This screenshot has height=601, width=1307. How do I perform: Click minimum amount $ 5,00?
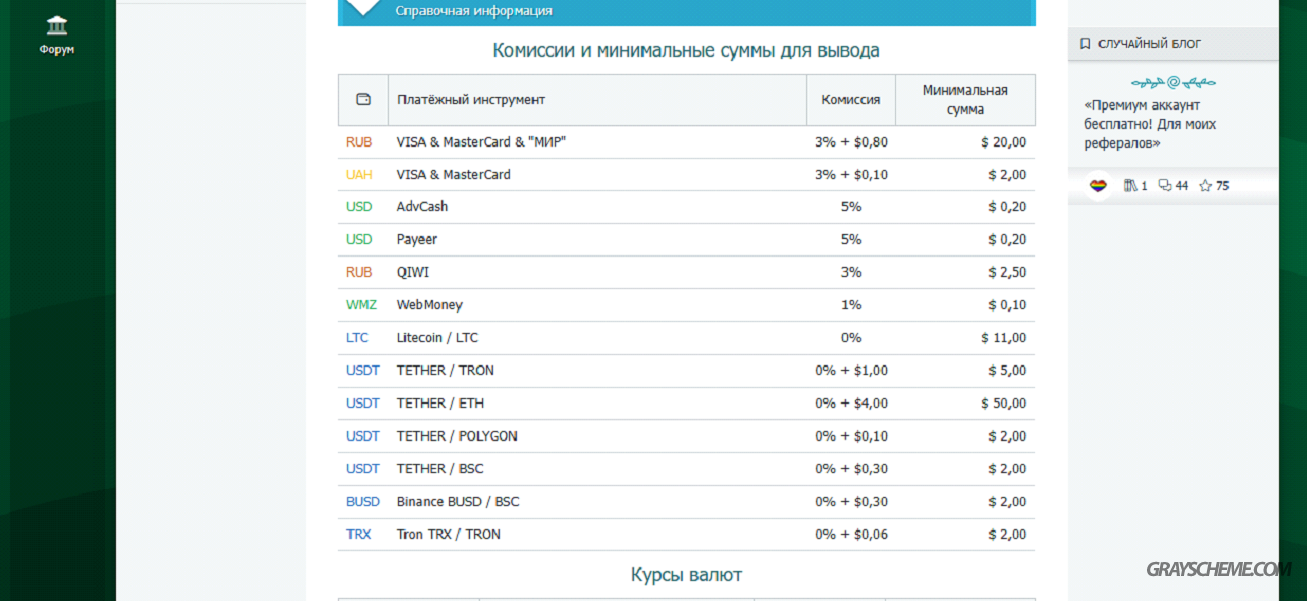(x=1007, y=371)
